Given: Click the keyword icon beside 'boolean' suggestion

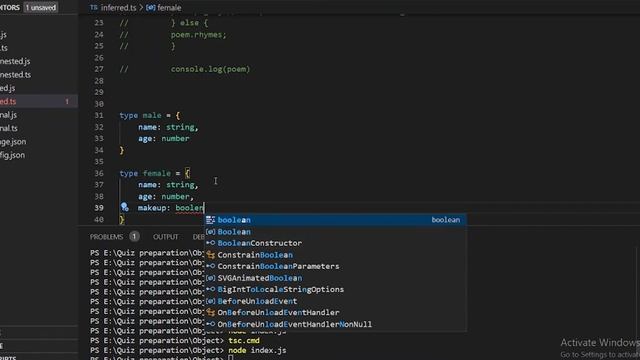Looking at the screenshot, I should [211, 220].
